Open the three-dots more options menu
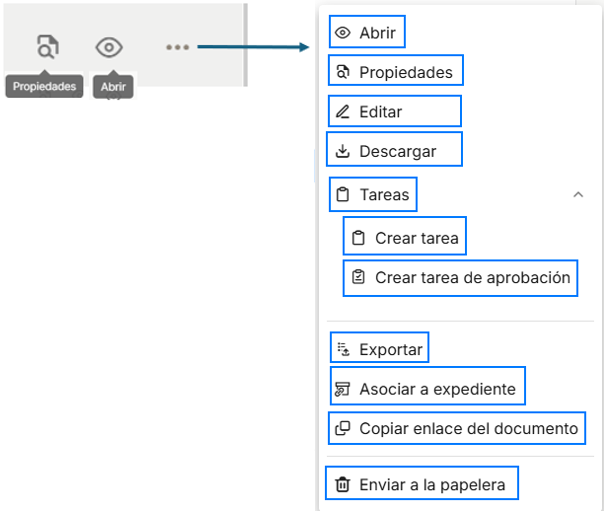This screenshot has height=511, width=604. coord(178,47)
